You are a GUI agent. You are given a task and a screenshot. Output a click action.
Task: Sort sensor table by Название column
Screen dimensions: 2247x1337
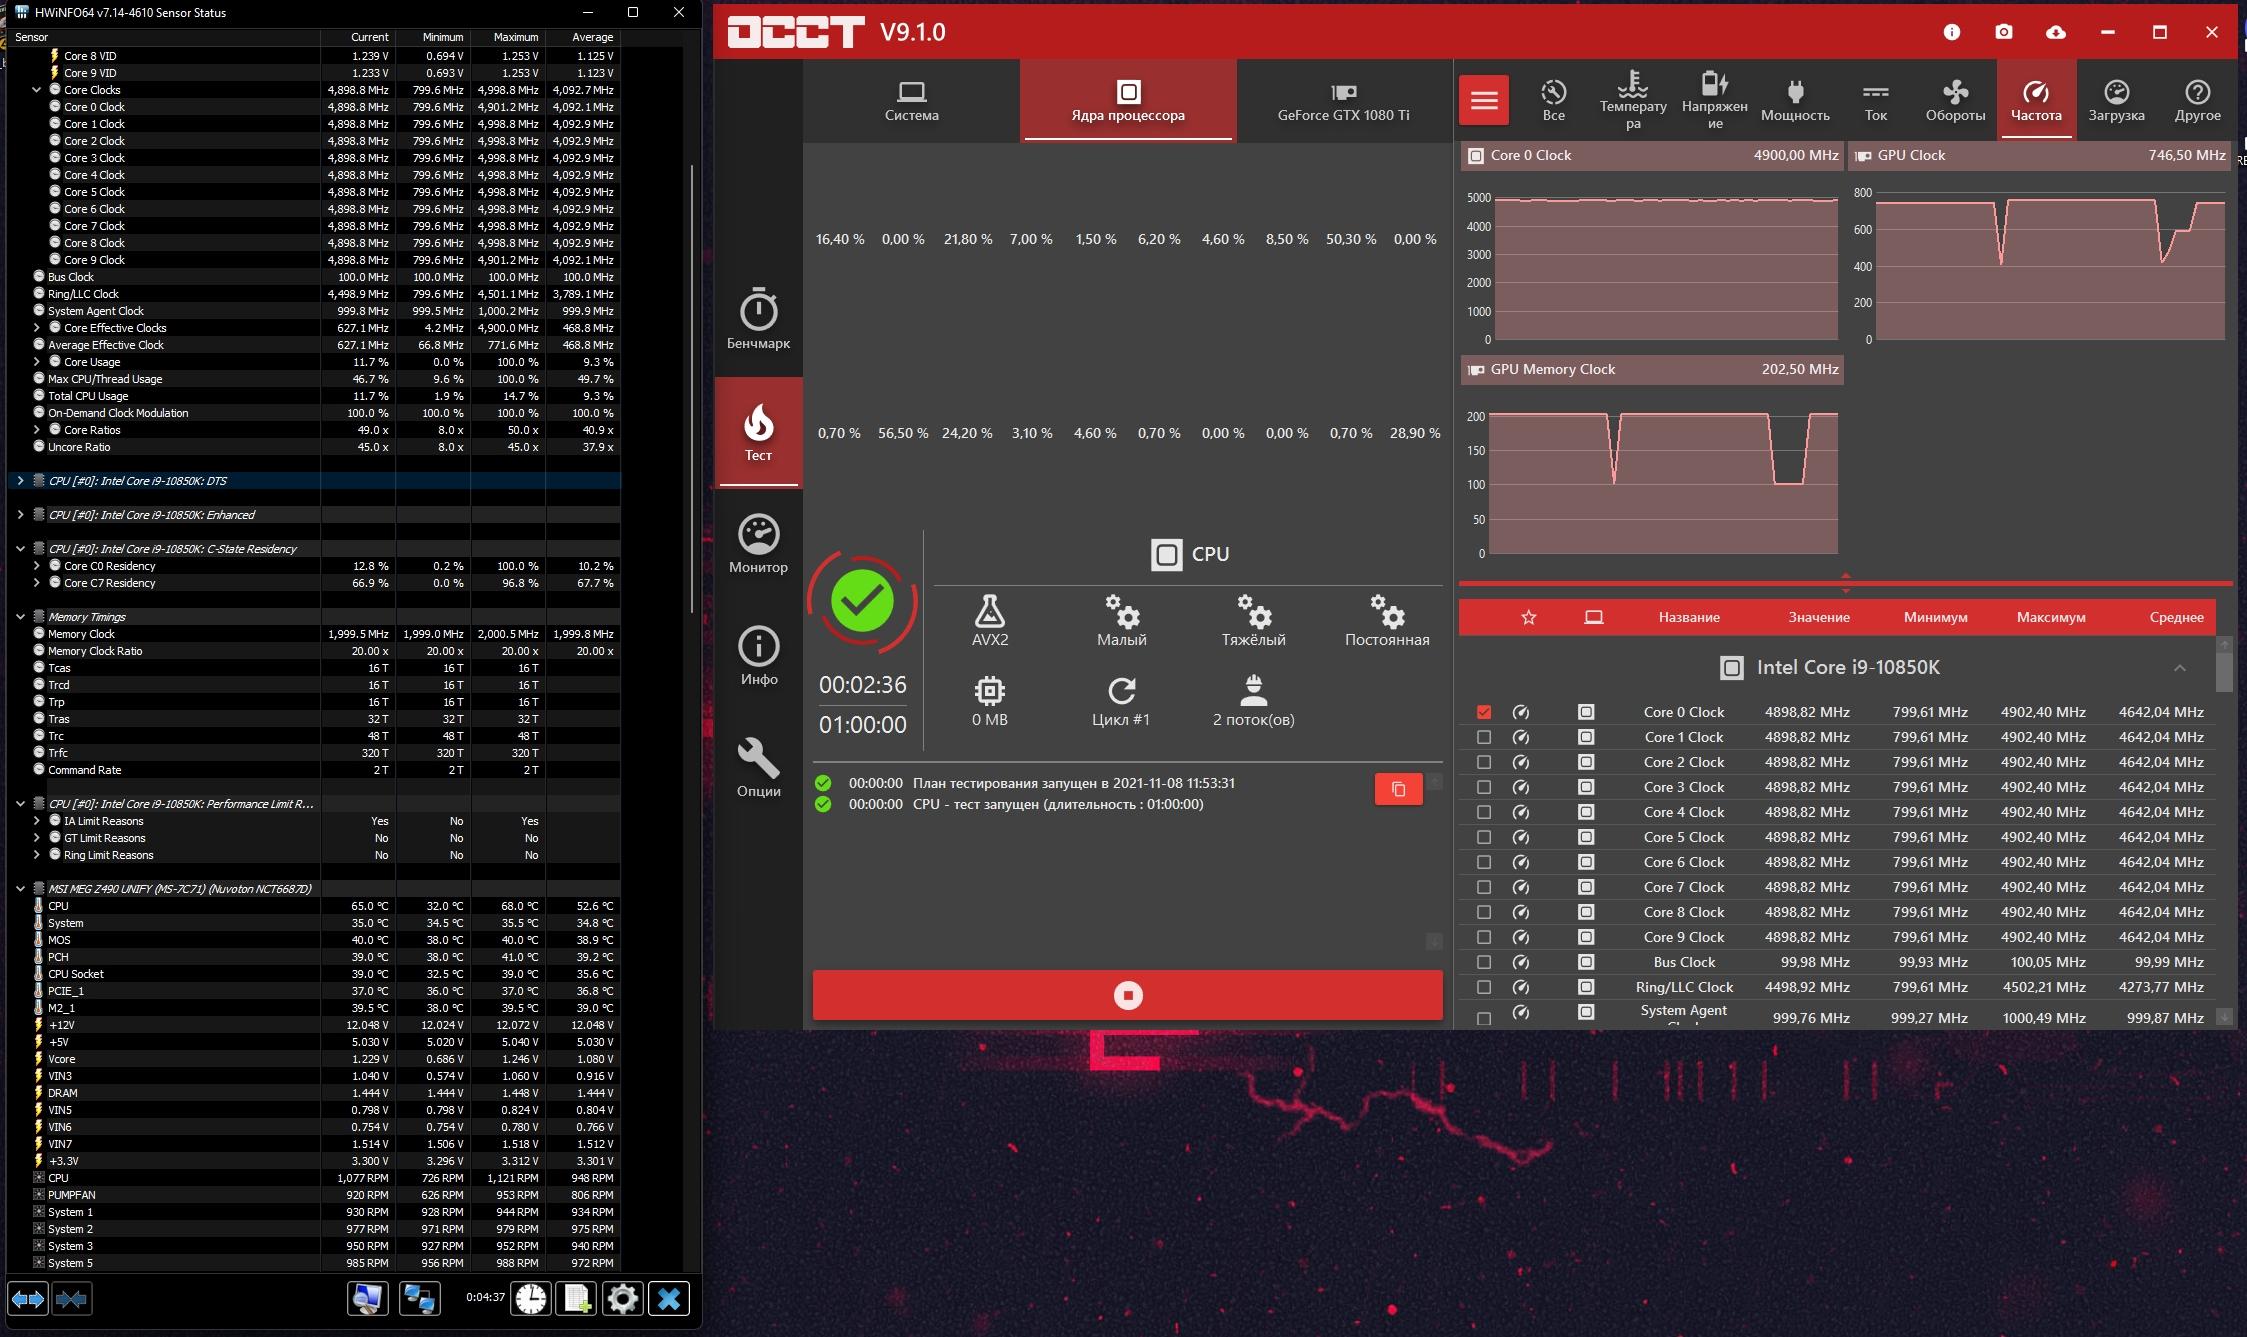[x=1689, y=617]
